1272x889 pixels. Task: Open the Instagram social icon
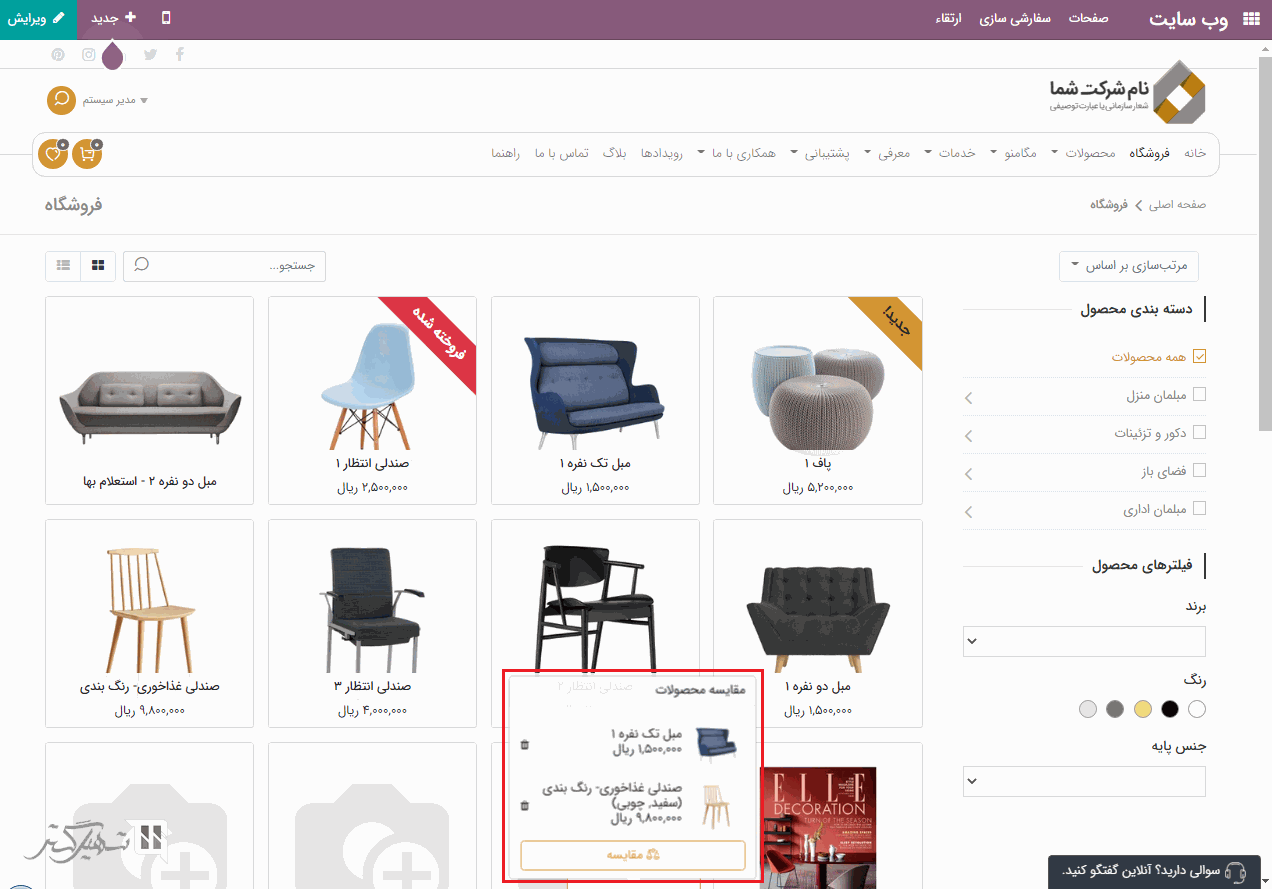pyautogui.click(x=89, y=54)
